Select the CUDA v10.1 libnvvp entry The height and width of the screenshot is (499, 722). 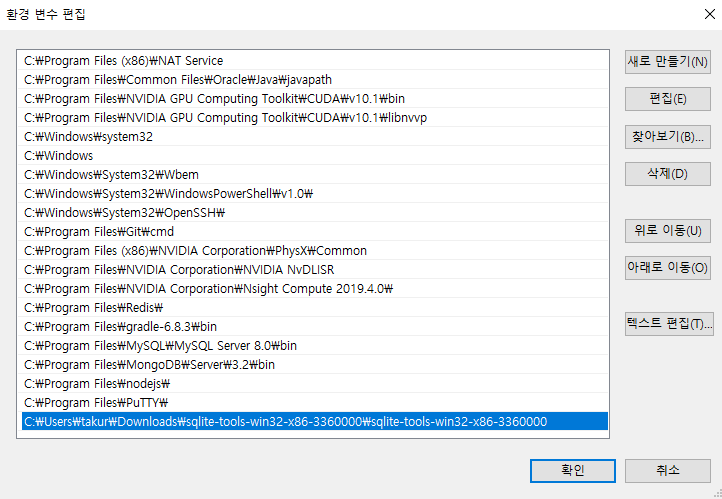click(314, 118)
